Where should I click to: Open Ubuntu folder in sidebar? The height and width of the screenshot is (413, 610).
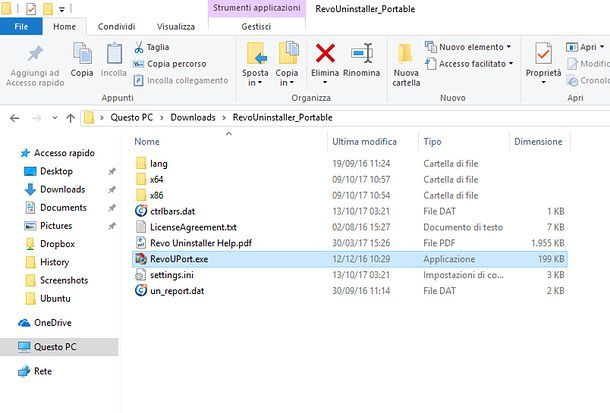[48, 299]
